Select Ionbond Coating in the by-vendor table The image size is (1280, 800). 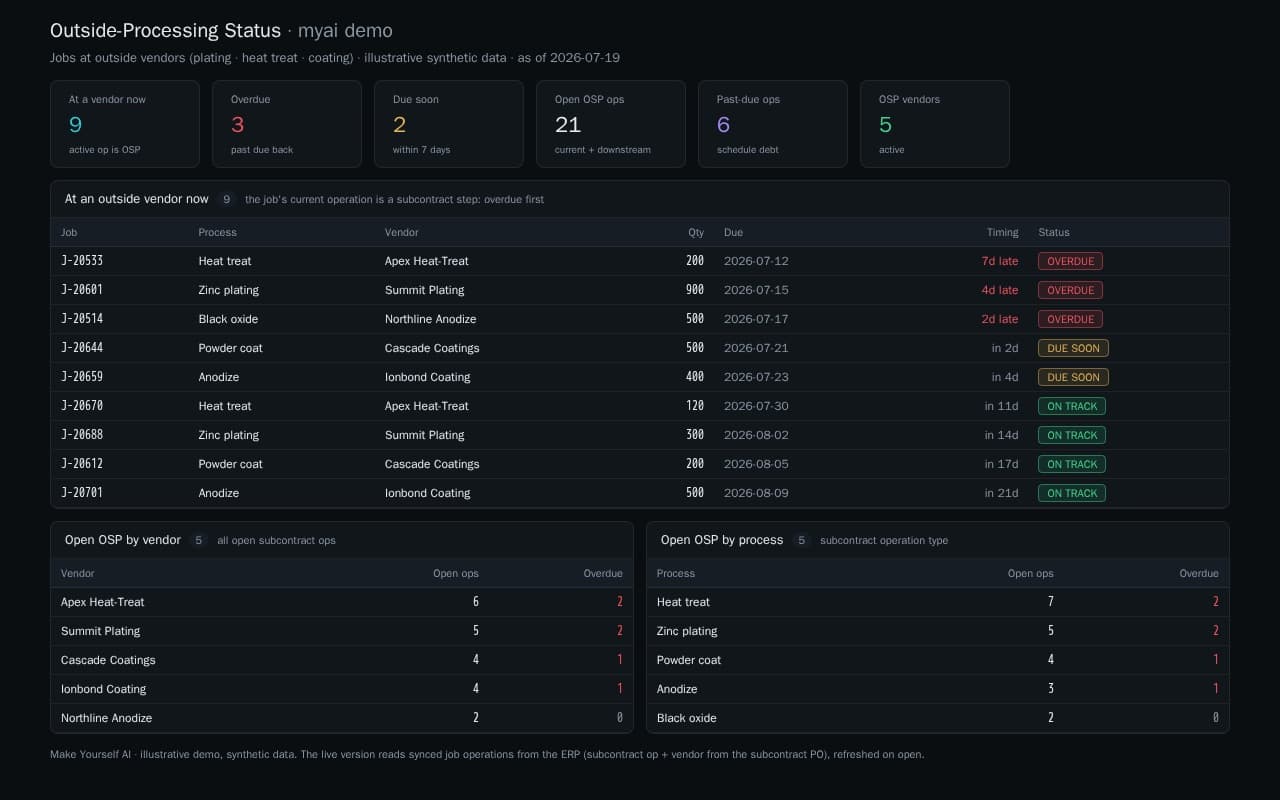tap(342, 689)
